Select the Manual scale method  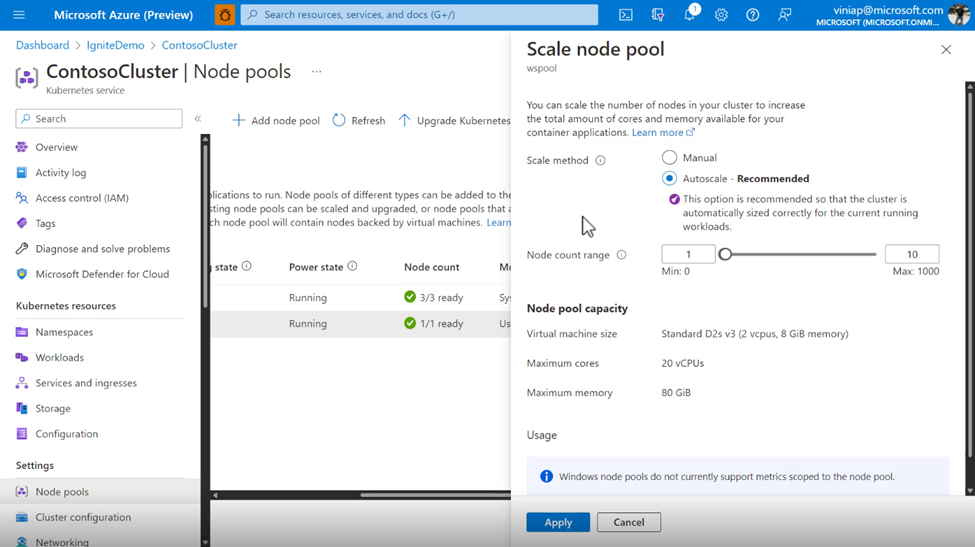click(x=669, y=157)
